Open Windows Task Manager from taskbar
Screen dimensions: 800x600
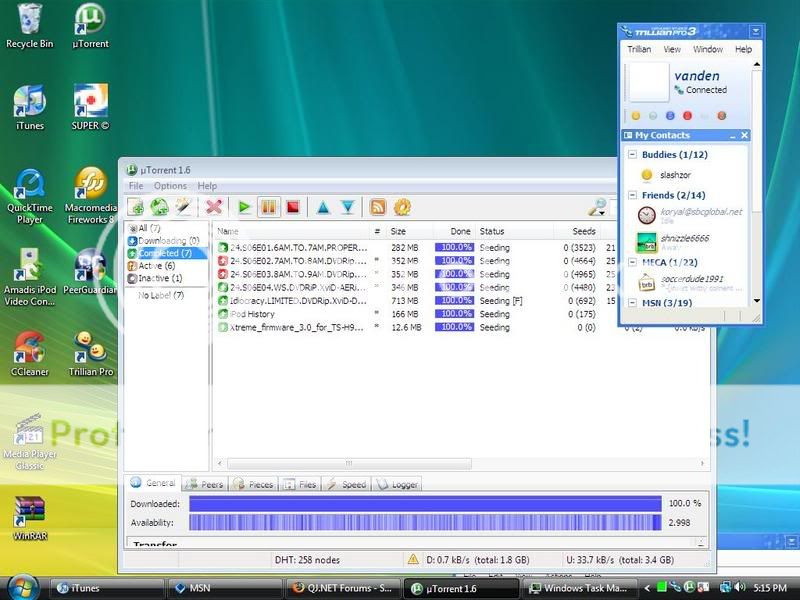[x=582, y=588]
